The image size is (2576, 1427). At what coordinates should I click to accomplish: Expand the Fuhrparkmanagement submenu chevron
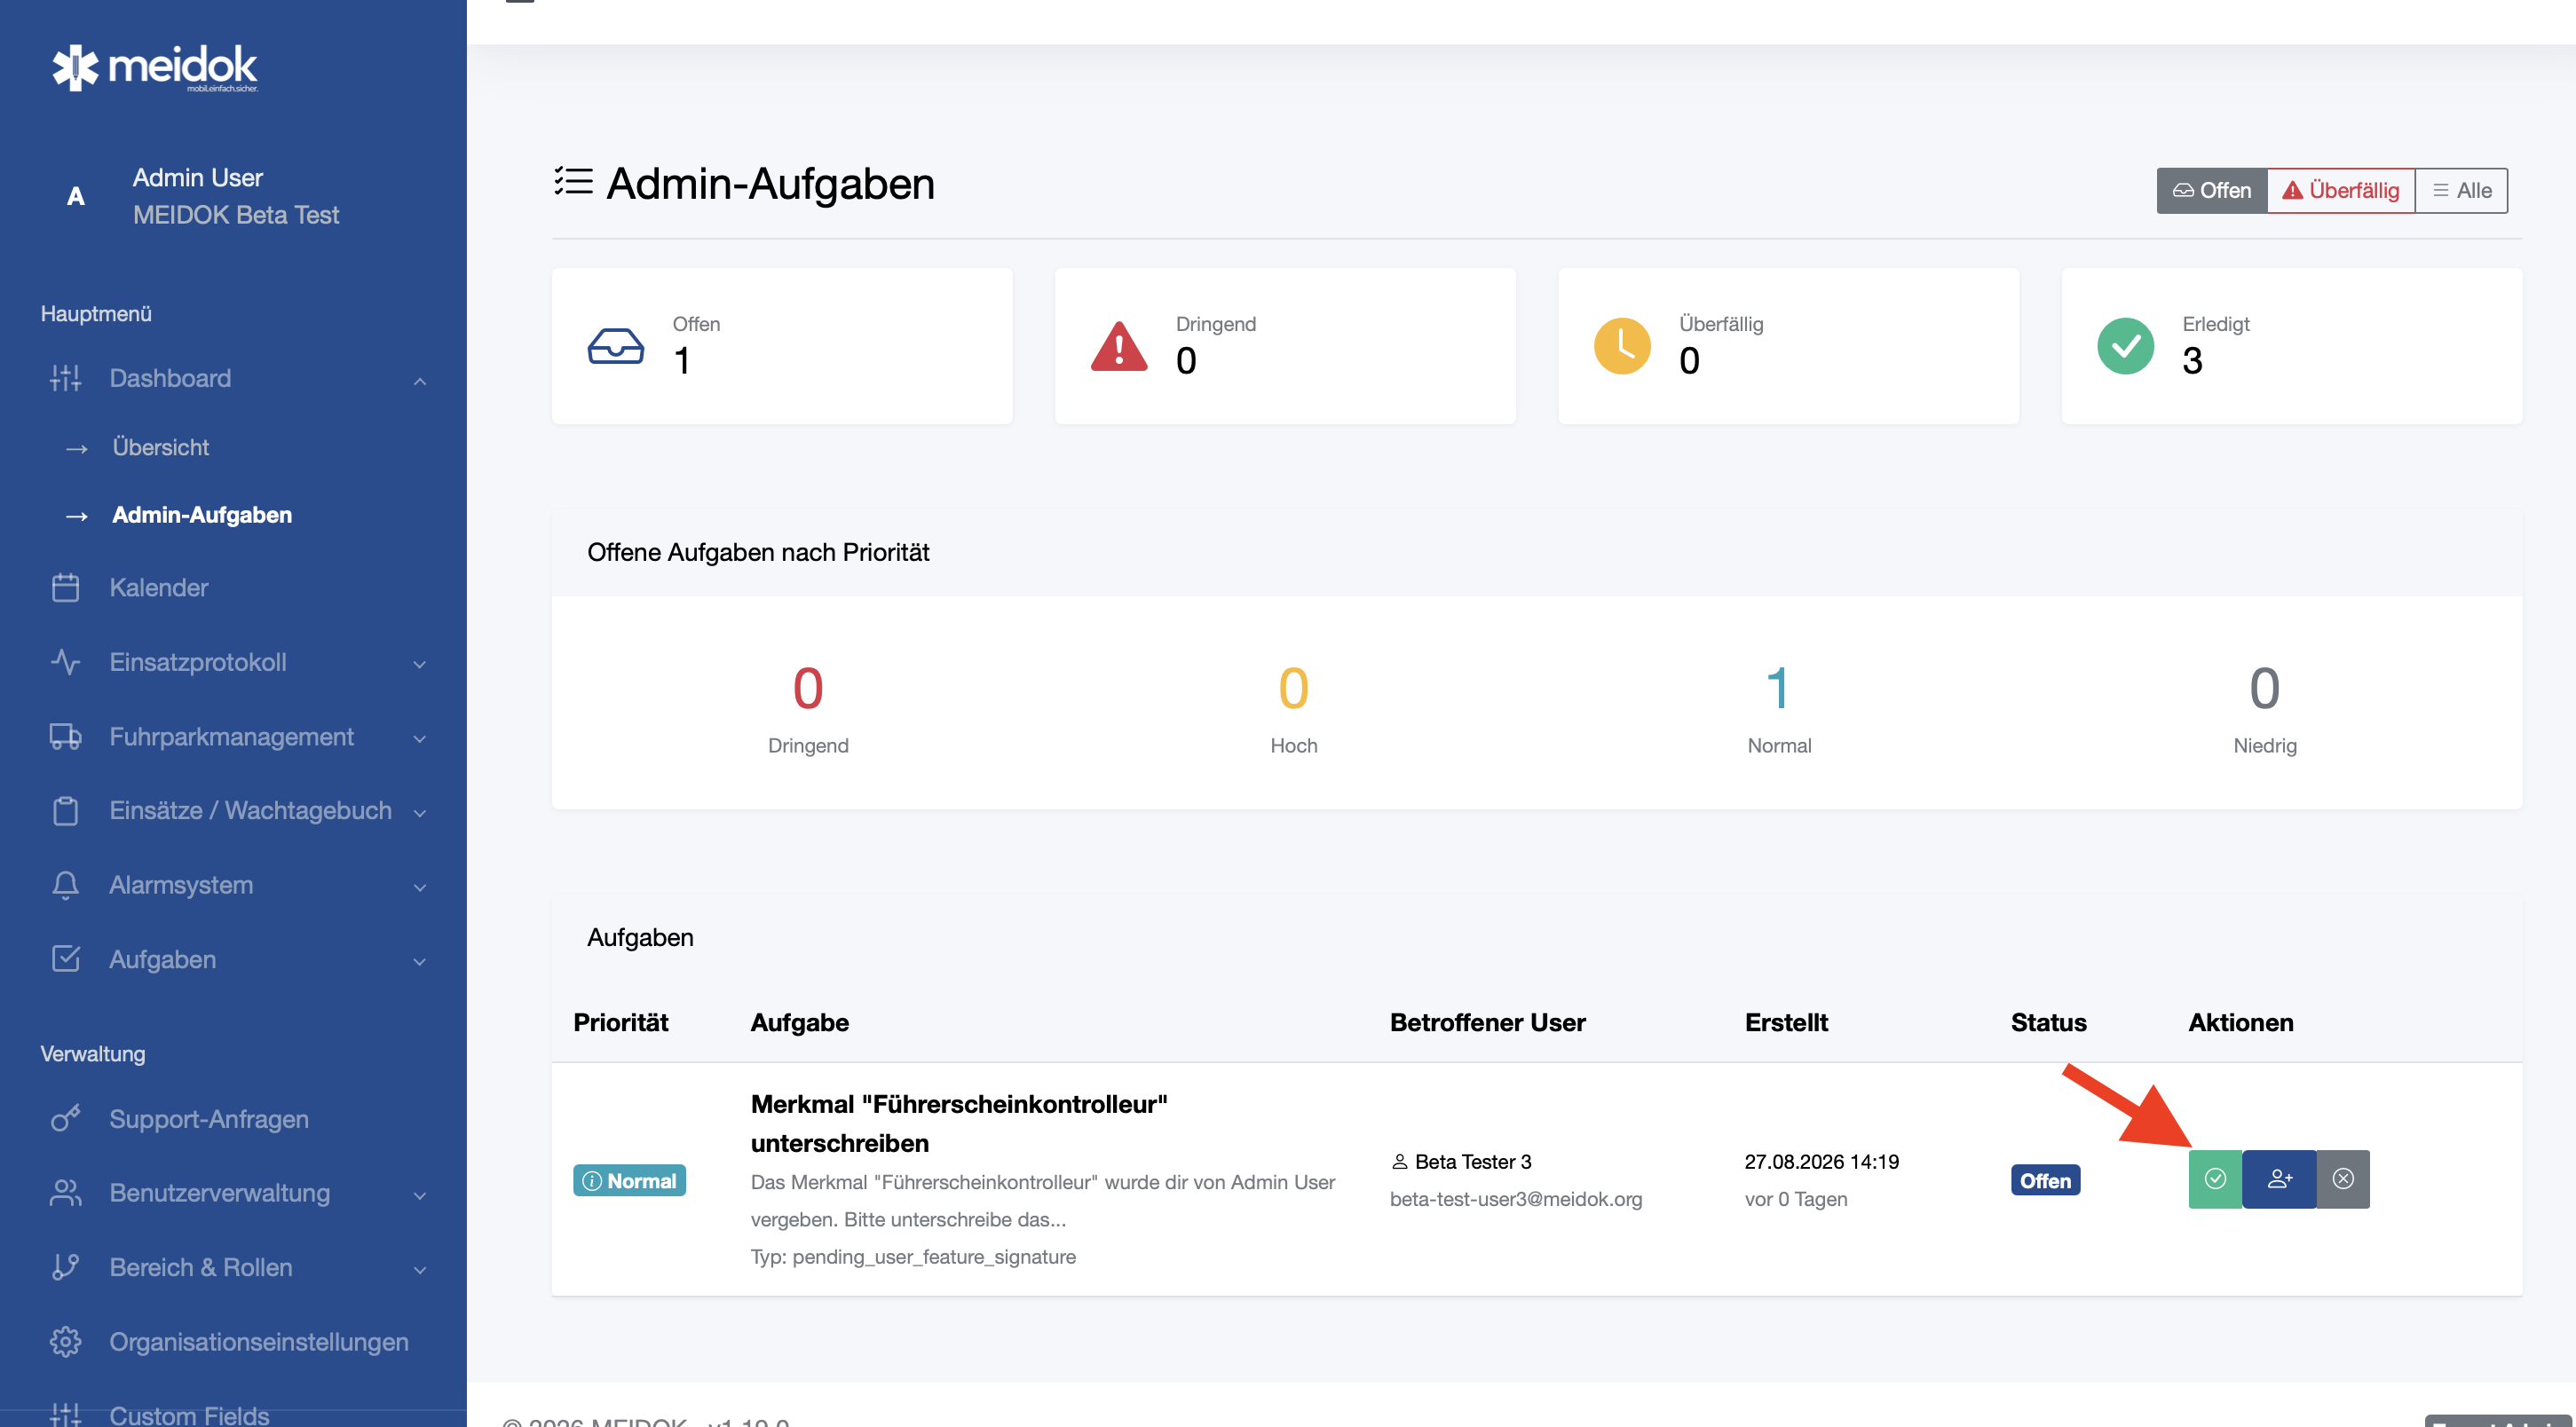pyautogui.click(x=420, y=739)
